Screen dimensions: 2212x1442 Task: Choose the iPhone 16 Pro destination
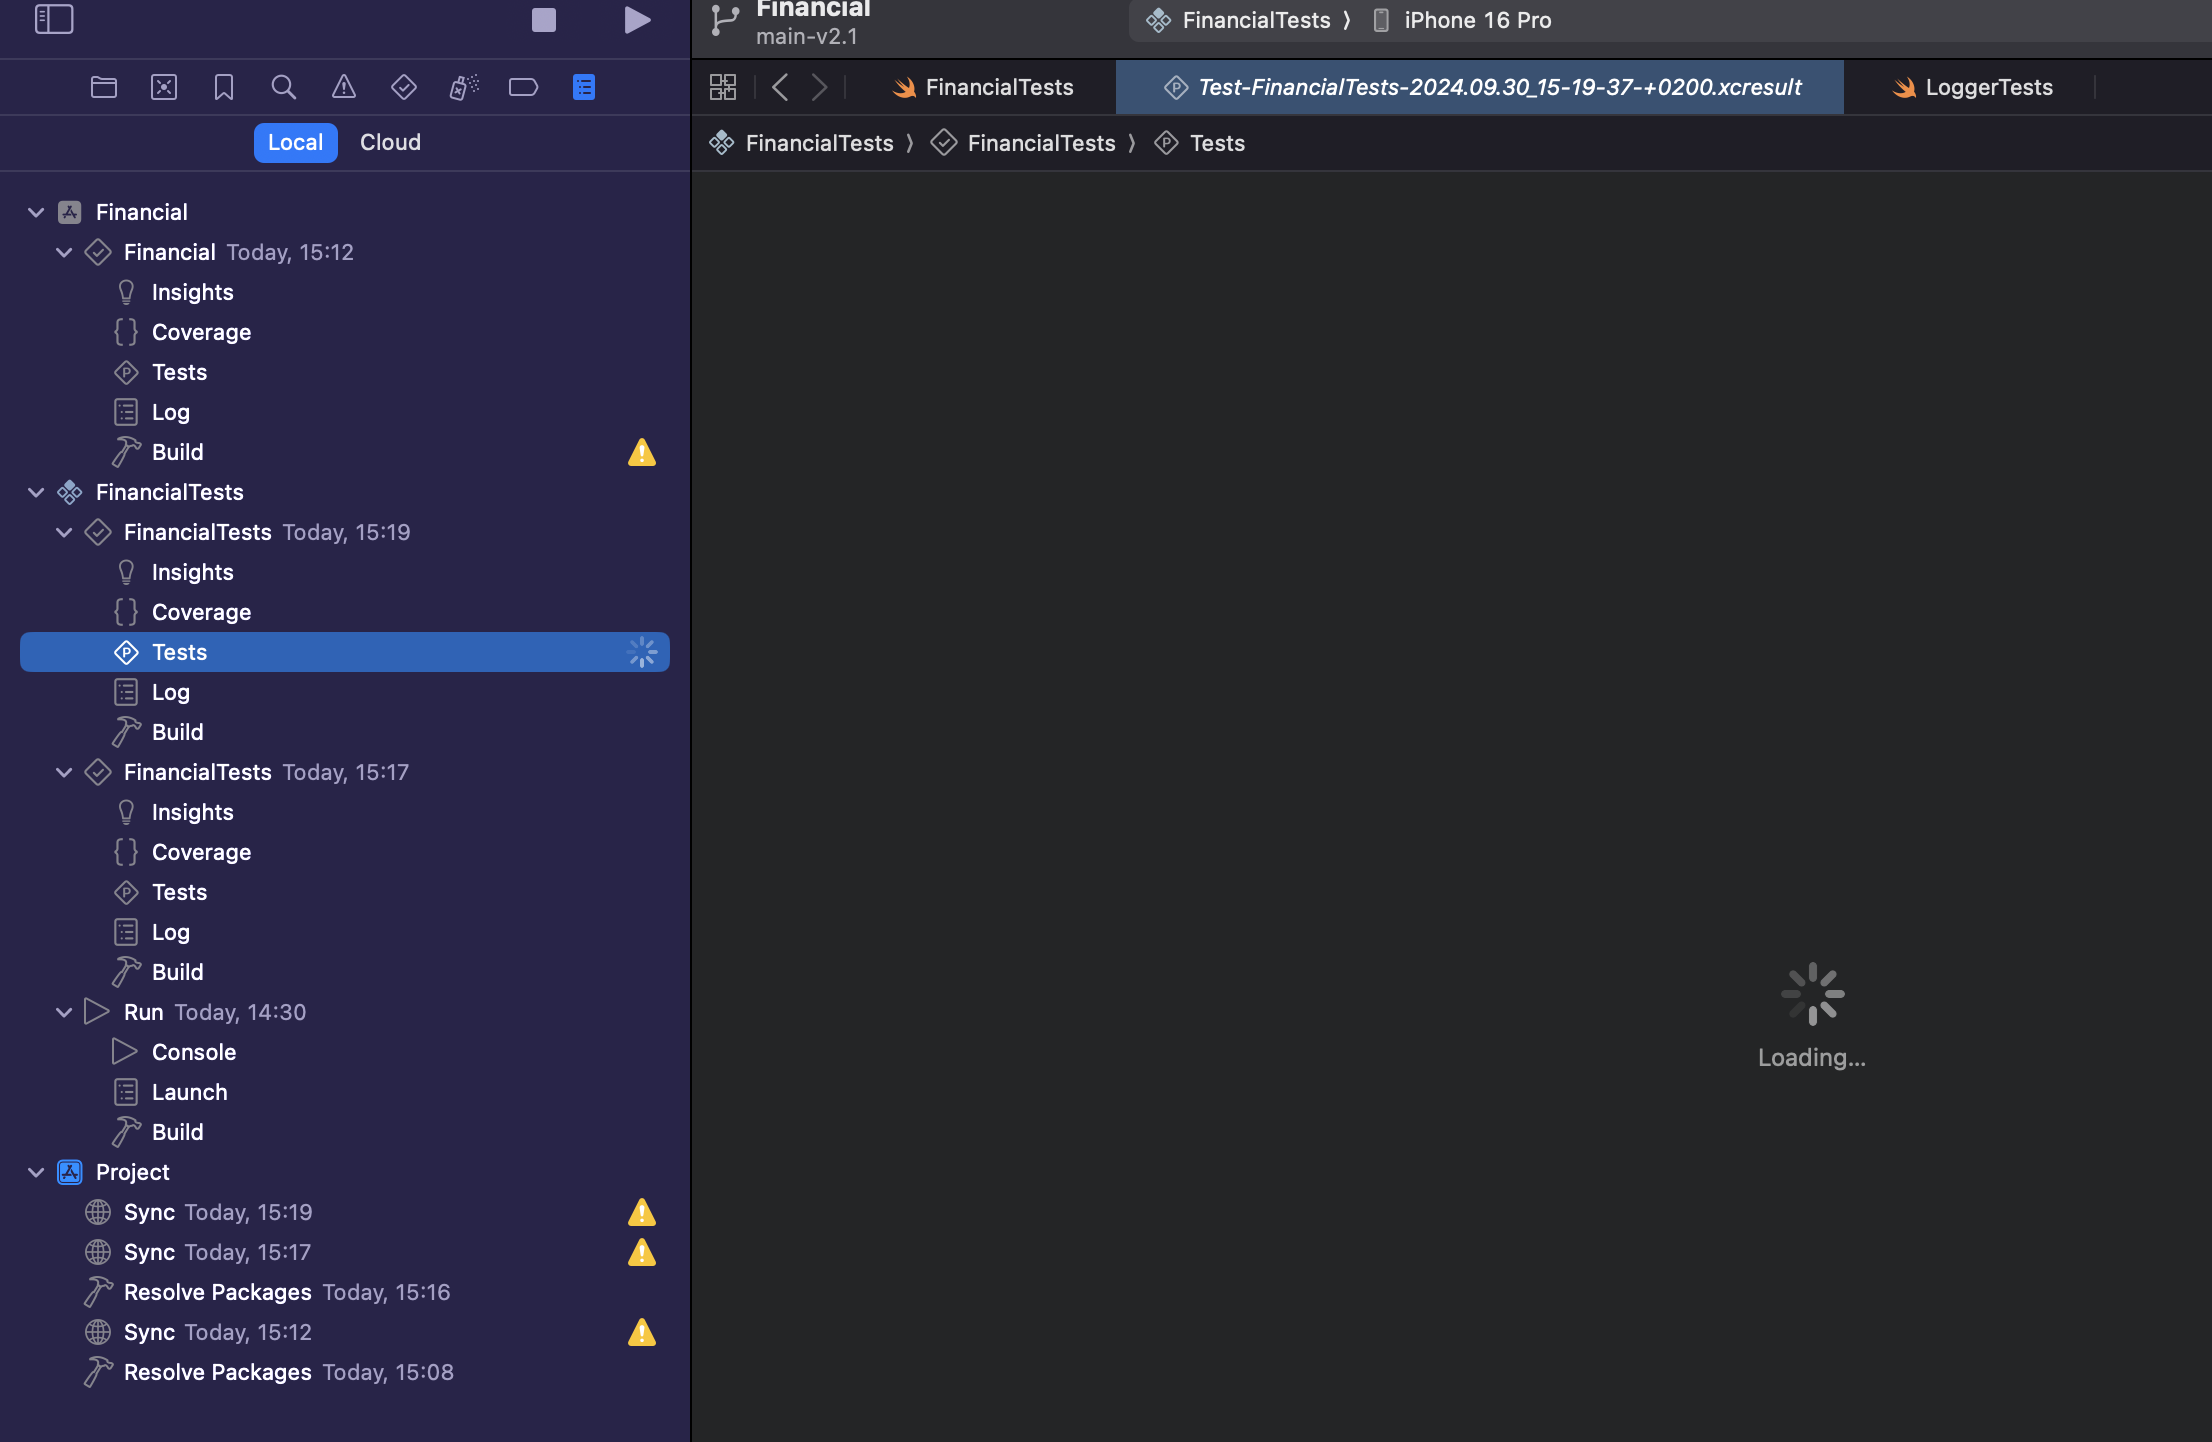pyautogui.click(x=1462, y=20)
